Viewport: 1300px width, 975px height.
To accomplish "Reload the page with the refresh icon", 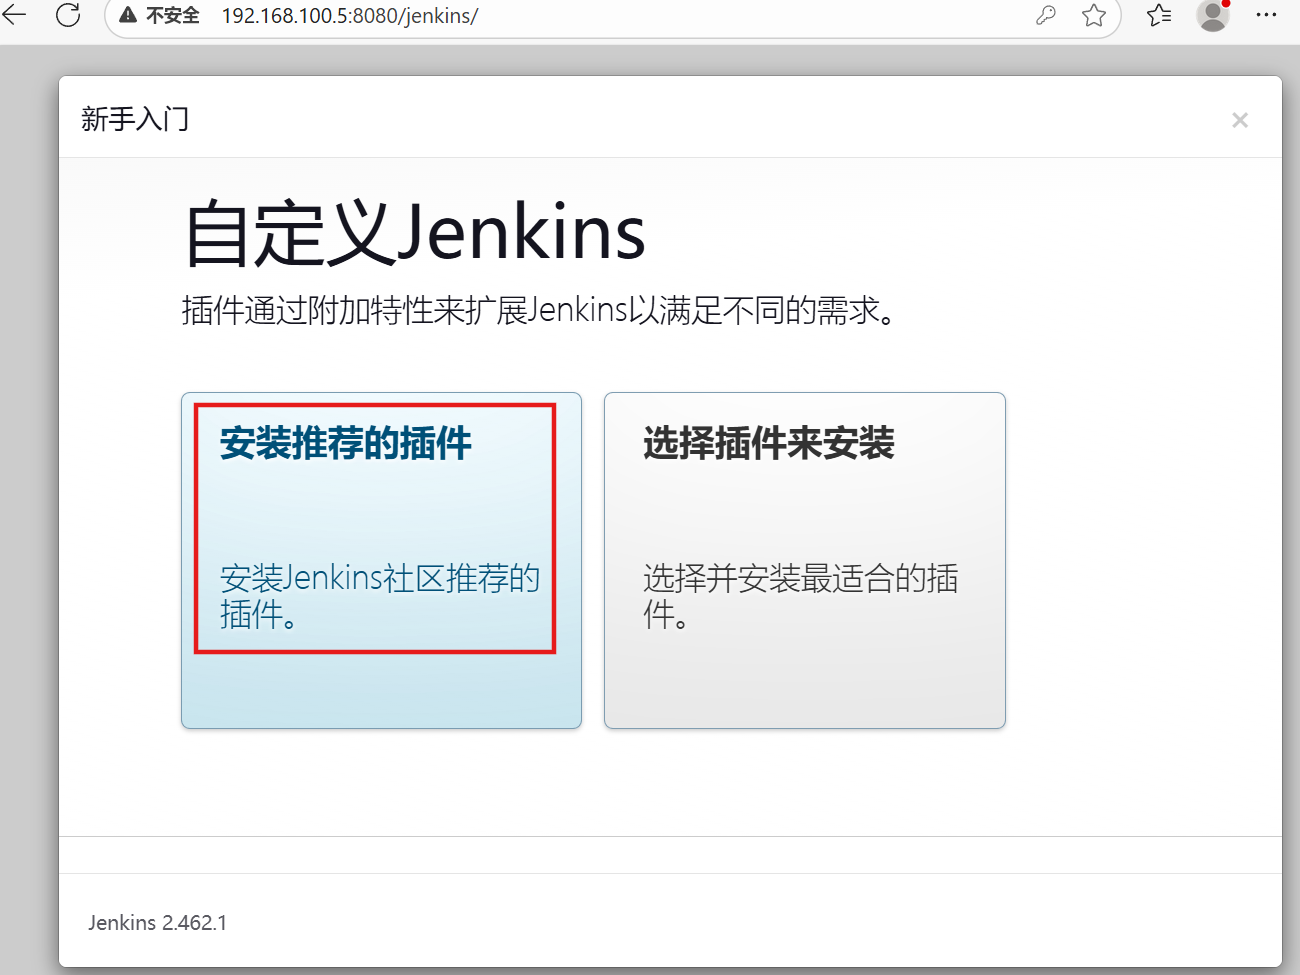I will (x=68, y=14).
